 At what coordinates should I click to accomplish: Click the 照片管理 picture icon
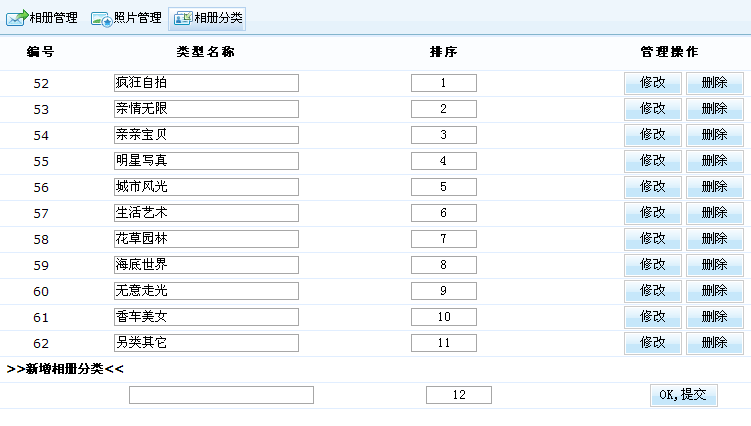[x=102, y=19]
